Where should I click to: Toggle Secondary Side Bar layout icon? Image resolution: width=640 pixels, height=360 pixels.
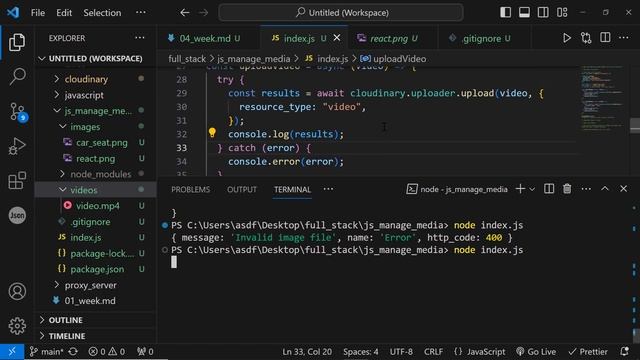click(x=543, y=12)
